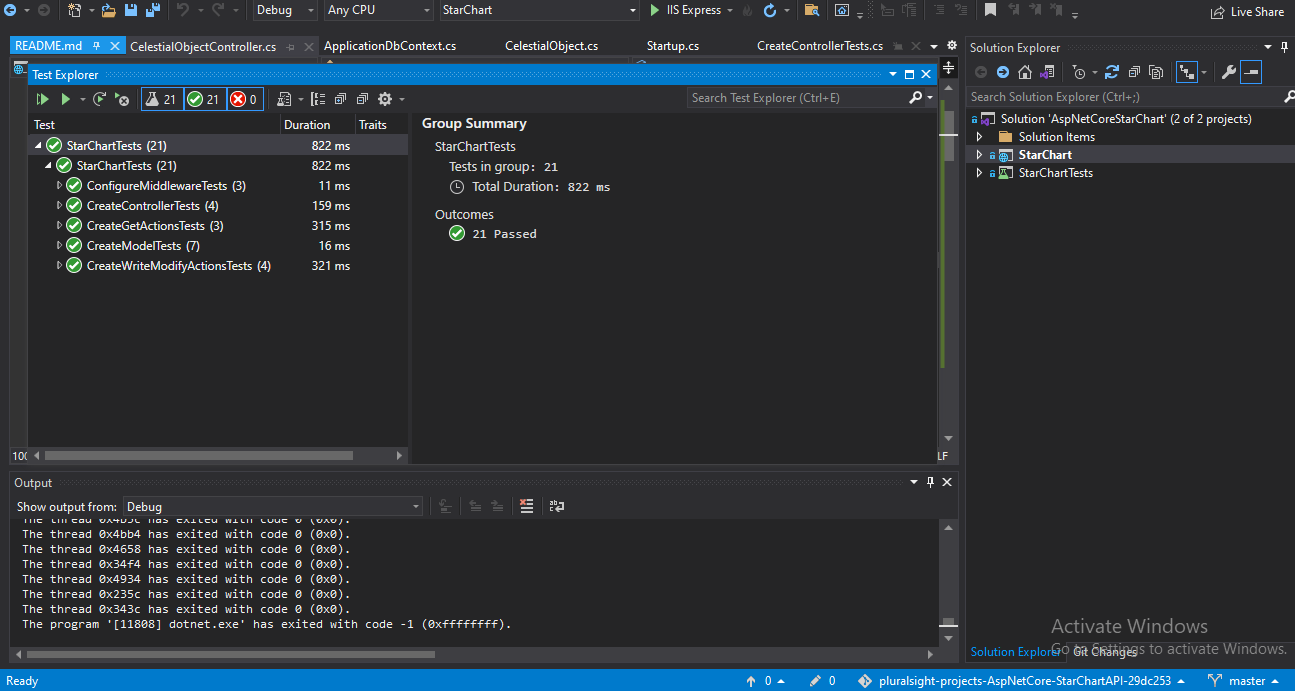
Task: Filter tests by Failed outcome
Action: pos(244,99)
